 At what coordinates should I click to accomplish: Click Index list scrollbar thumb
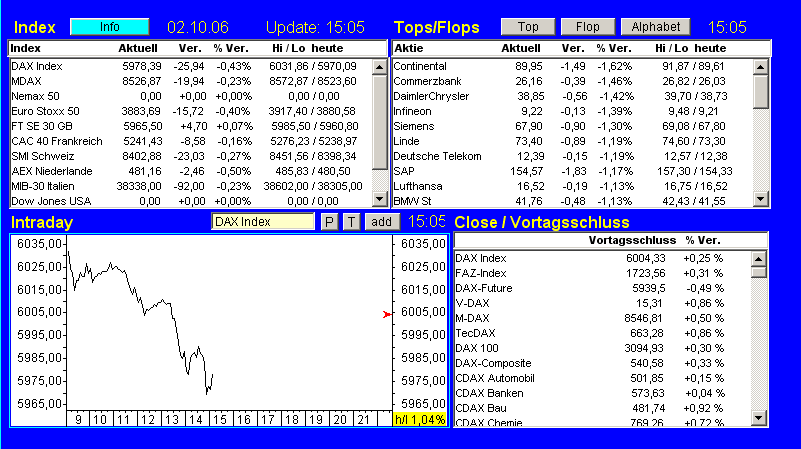tap(380, 122)
